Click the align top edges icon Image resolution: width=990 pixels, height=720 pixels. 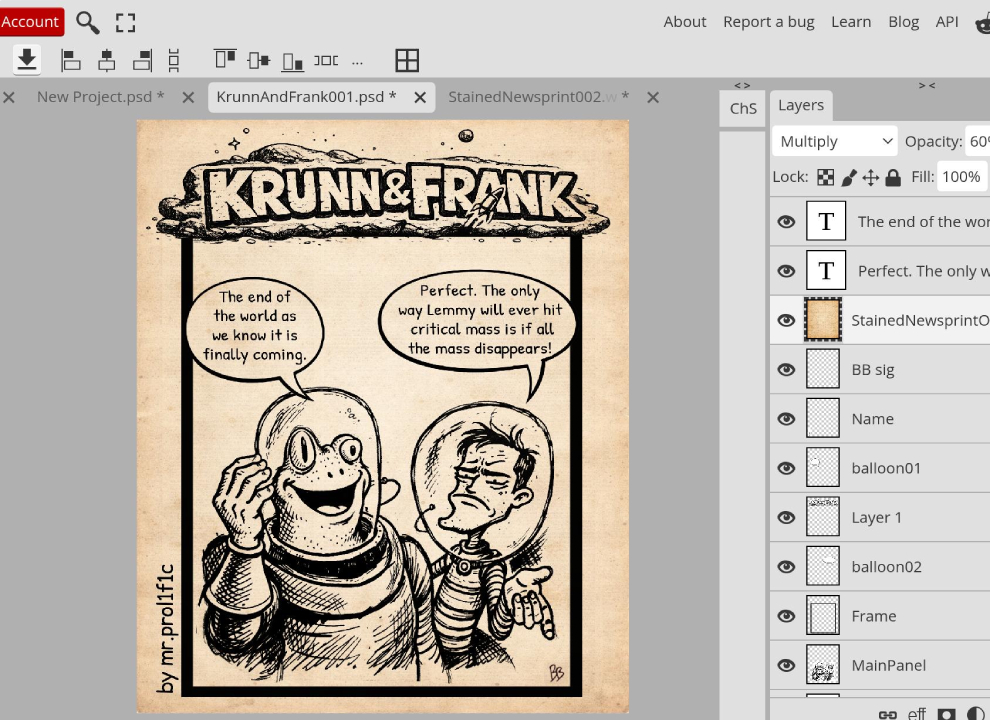click(x=225, y=61)
